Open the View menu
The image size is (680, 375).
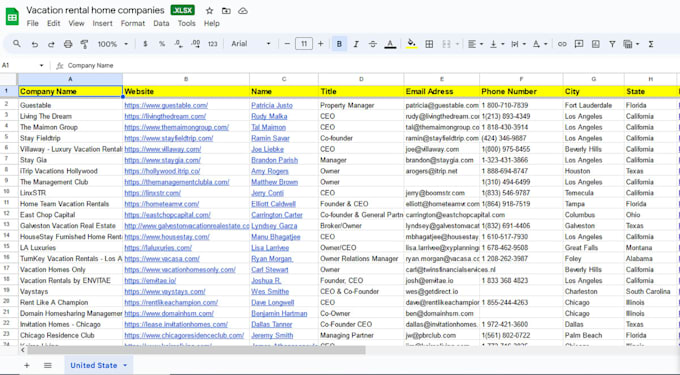[x=76, y=23]
